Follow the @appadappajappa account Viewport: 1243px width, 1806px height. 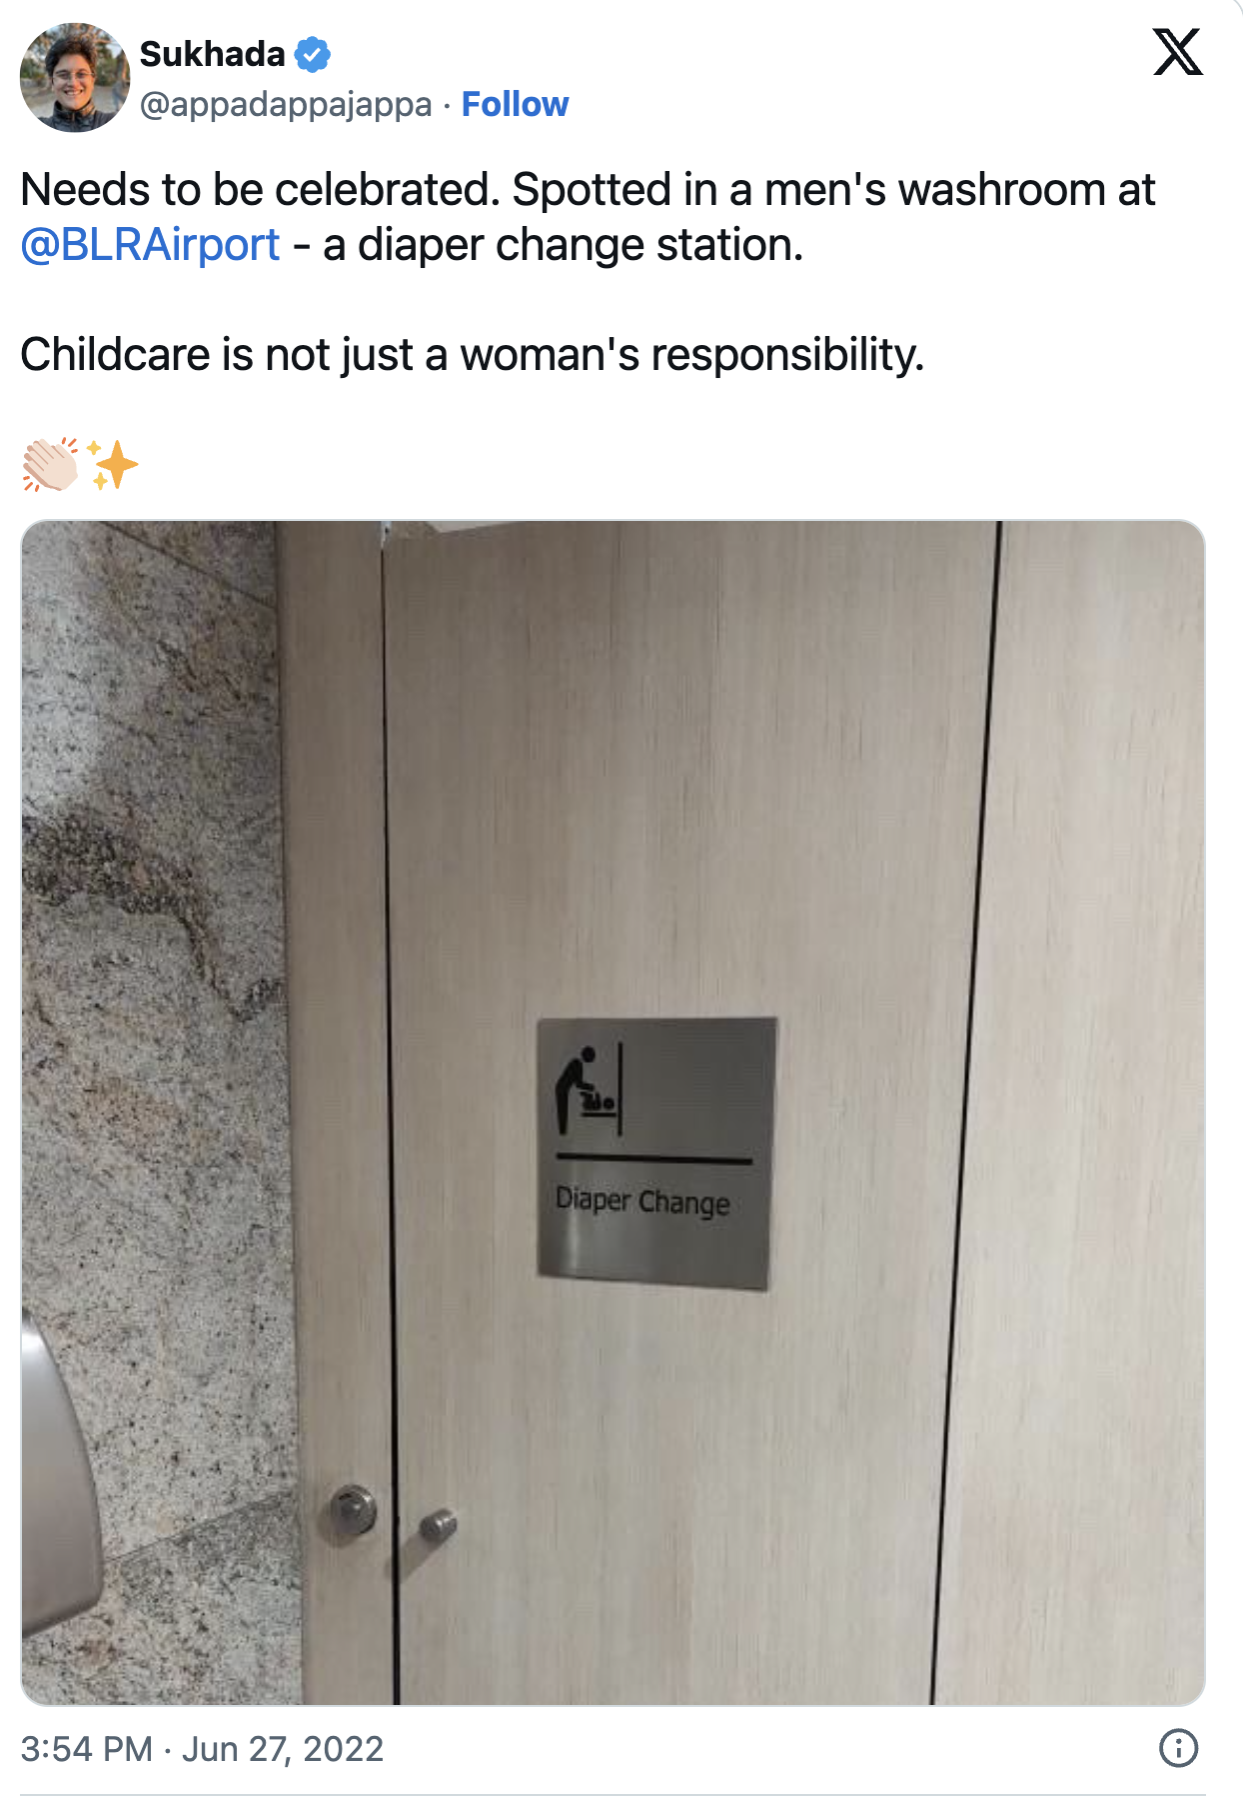coord(515,104)
